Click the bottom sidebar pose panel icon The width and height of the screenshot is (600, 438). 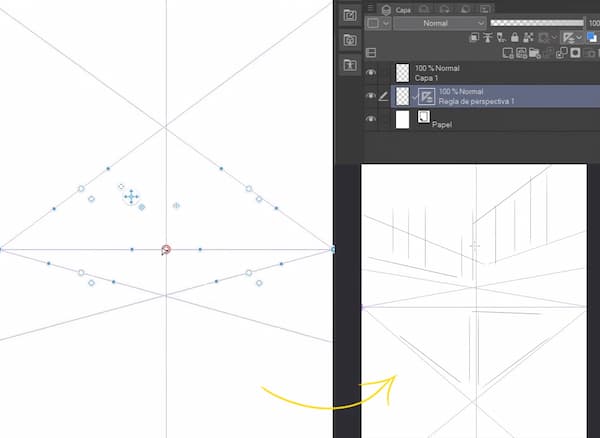349,65
